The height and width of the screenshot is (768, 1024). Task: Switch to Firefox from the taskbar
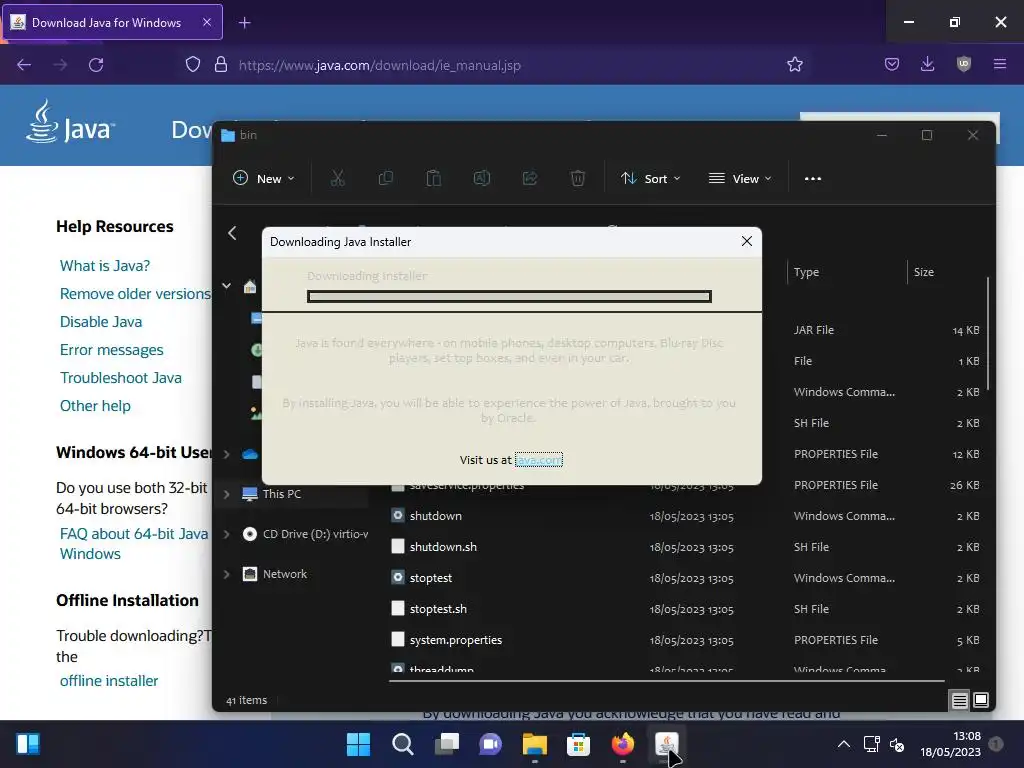coord(622,744)
